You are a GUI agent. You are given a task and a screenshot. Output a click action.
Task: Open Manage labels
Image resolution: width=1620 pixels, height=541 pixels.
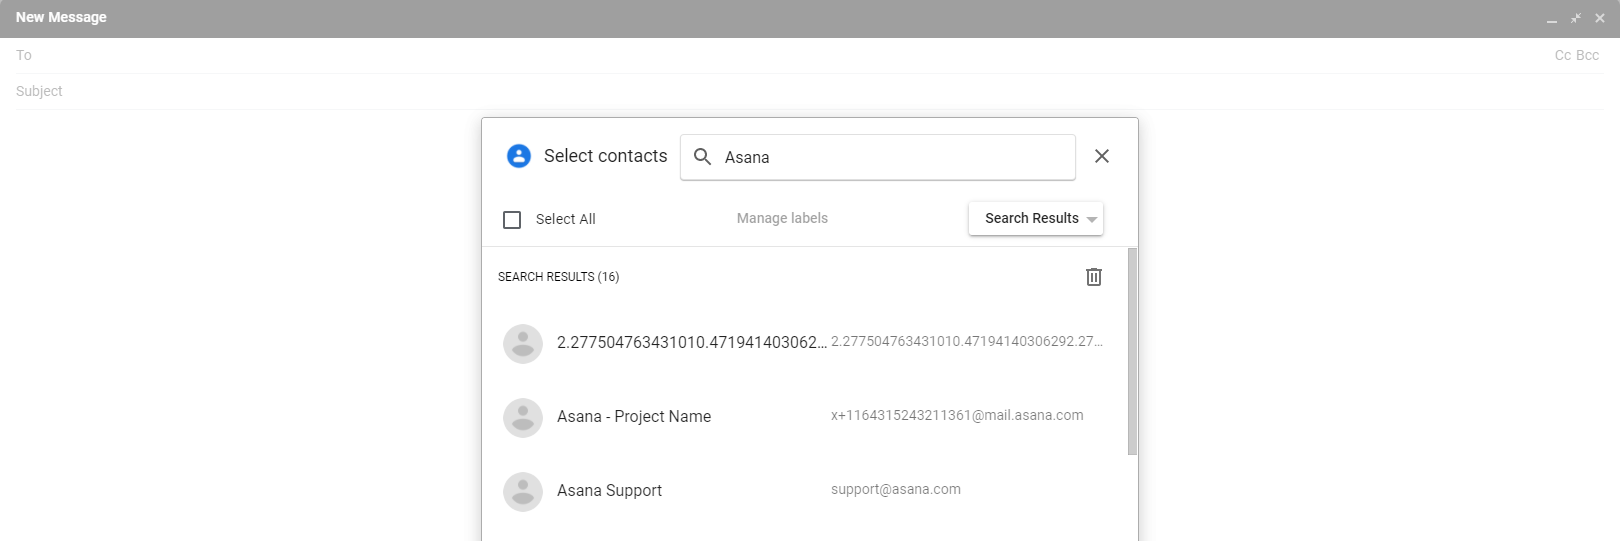782,218
